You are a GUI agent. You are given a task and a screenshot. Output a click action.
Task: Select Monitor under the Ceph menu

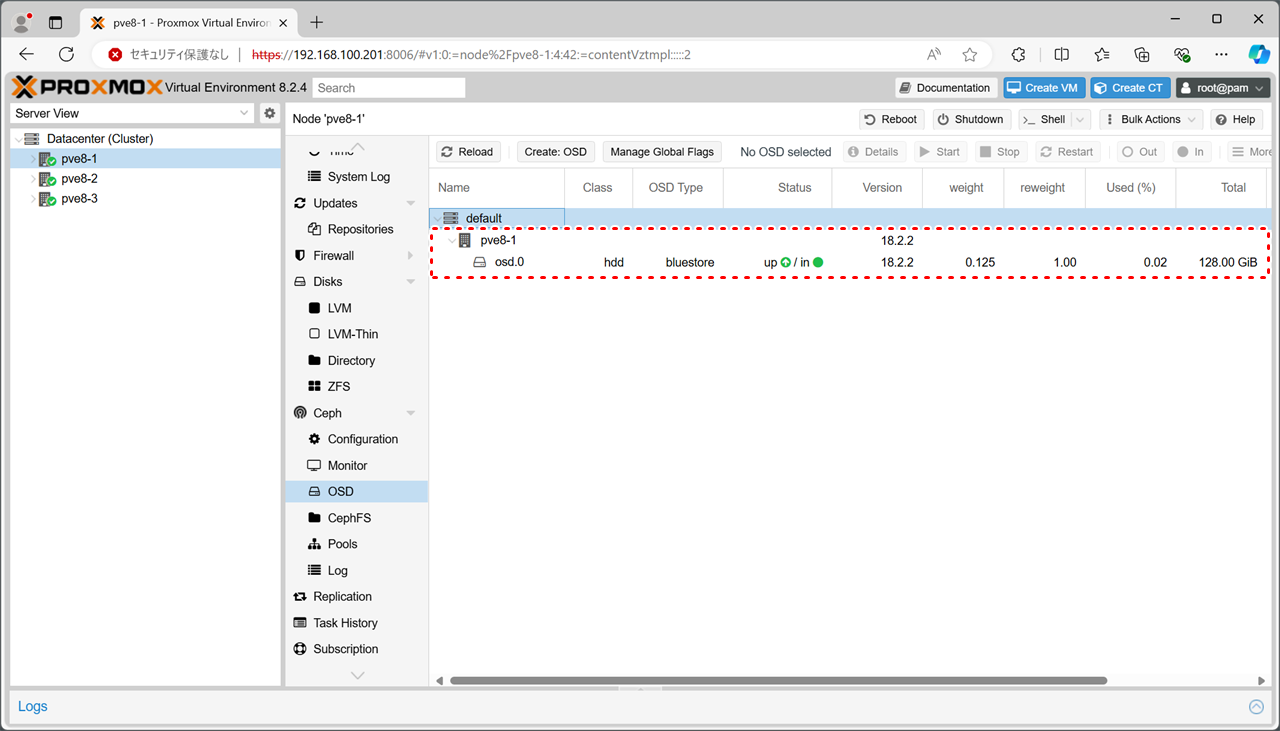coord(347,465)
